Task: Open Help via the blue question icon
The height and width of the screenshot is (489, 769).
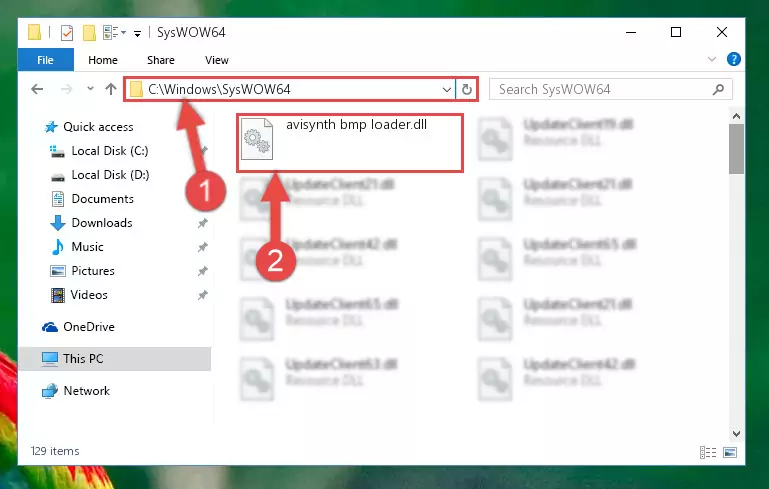Action: 734,59
